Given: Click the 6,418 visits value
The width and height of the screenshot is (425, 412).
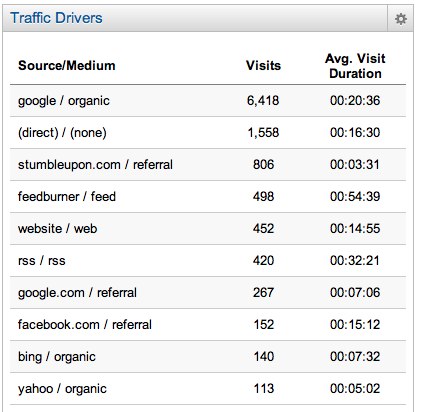Looking at the screenshot, I should (x=263, y=101).
